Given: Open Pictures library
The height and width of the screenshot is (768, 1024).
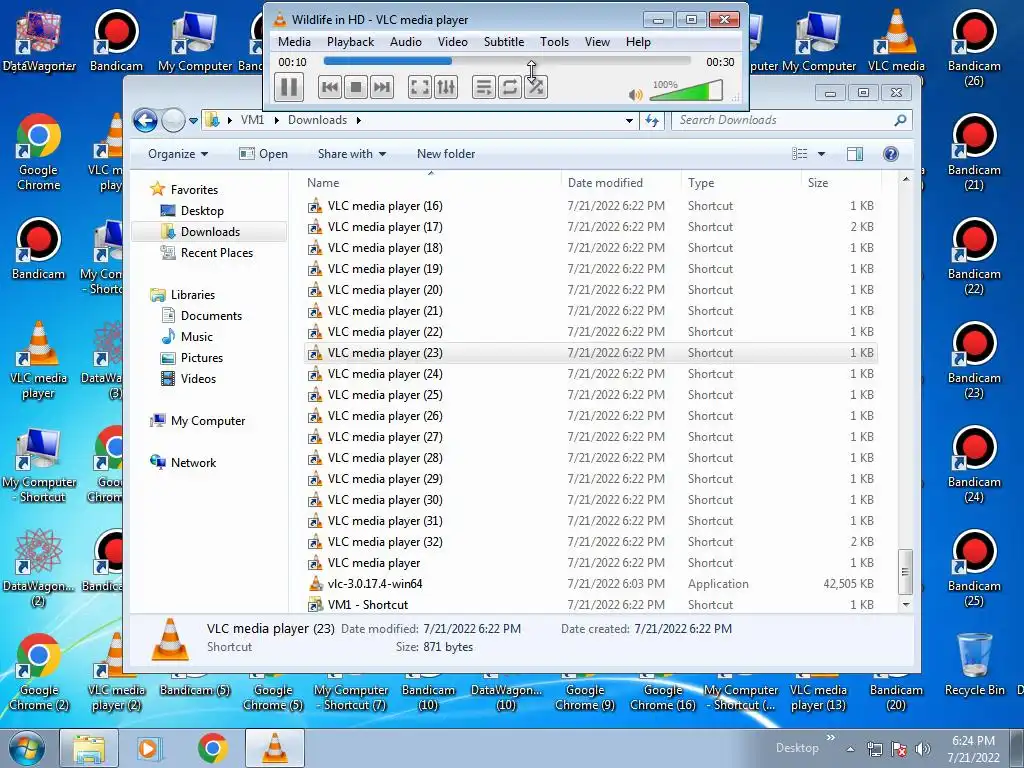Looking at the screenshot, I should (x=202, y=358).
